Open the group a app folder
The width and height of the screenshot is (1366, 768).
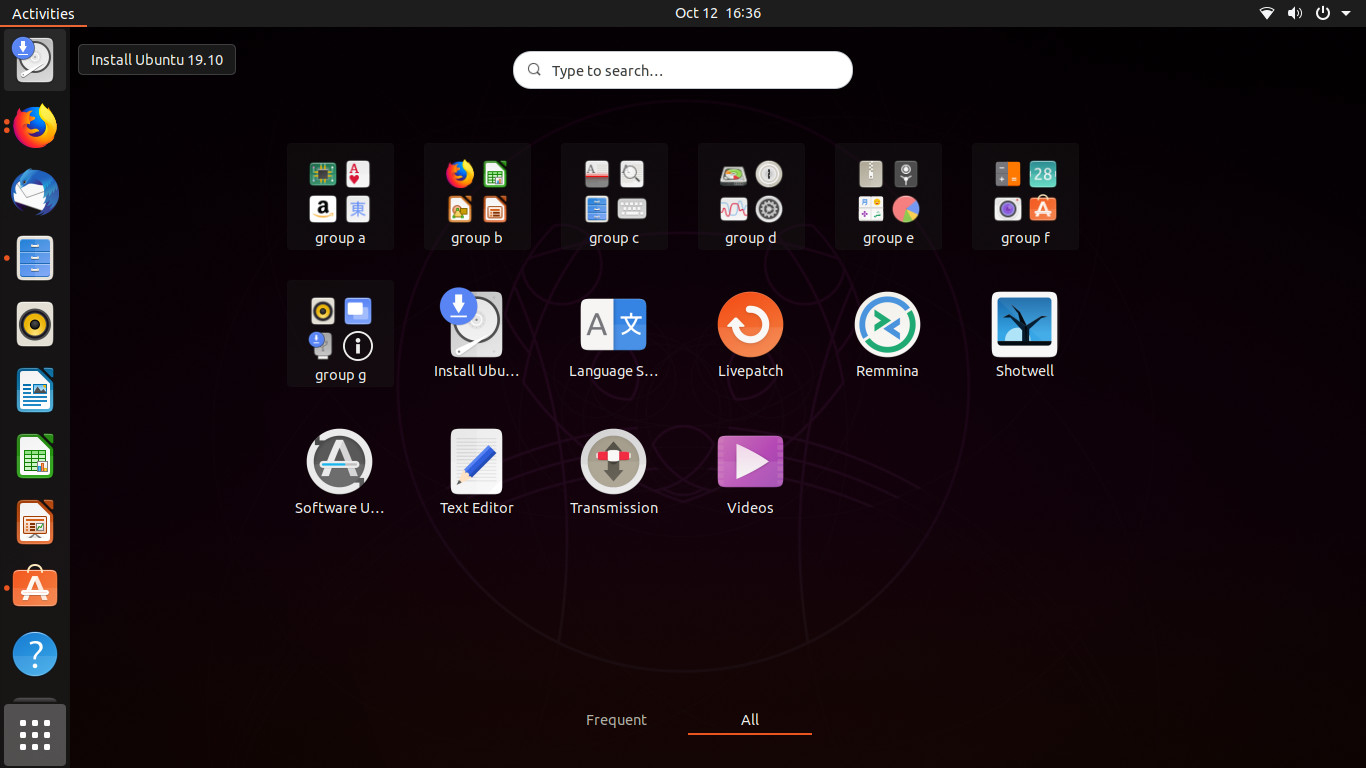point(340,196)
